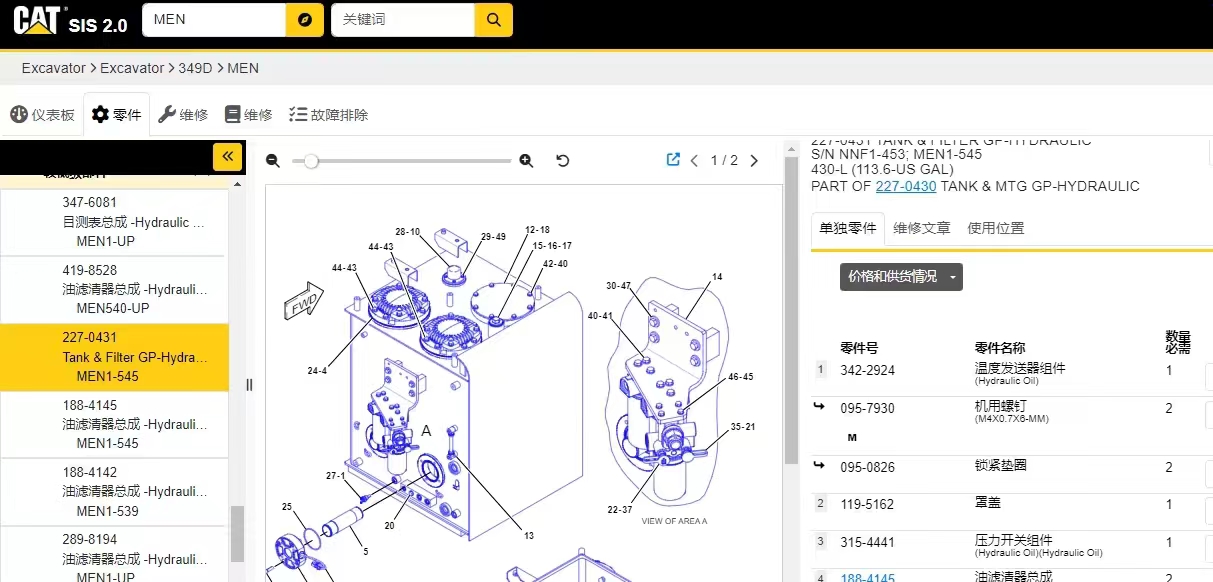Click the compass icon beside MEN field

304,19
